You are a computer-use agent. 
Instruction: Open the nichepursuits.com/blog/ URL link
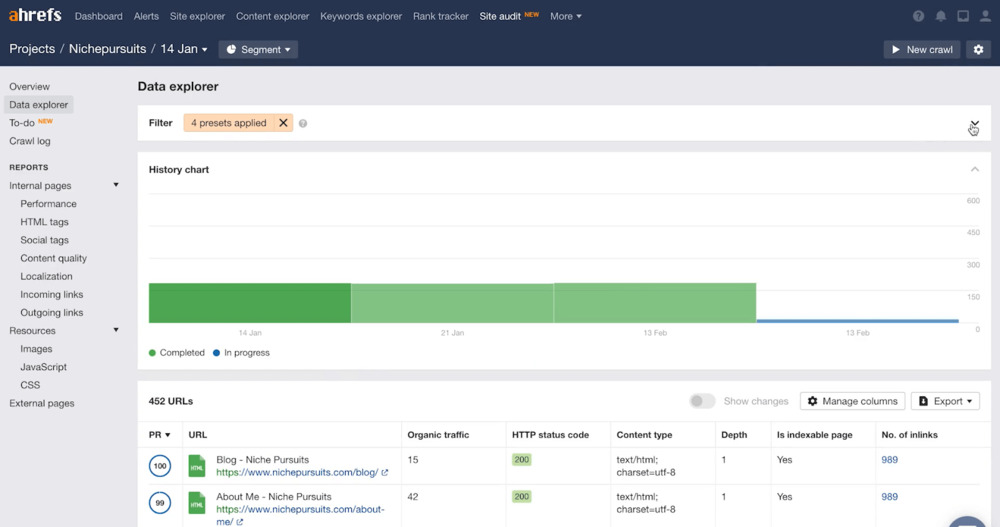tap(297, 473)
